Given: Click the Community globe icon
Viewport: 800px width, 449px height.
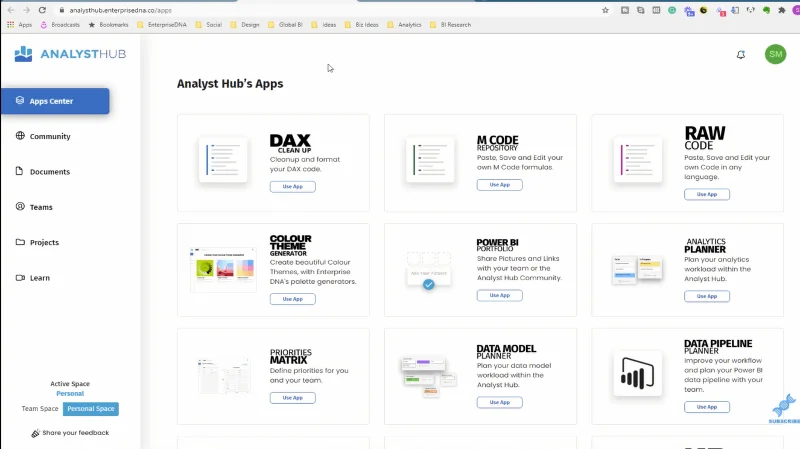Looking at the screenshot, I should tap(20, 136).
